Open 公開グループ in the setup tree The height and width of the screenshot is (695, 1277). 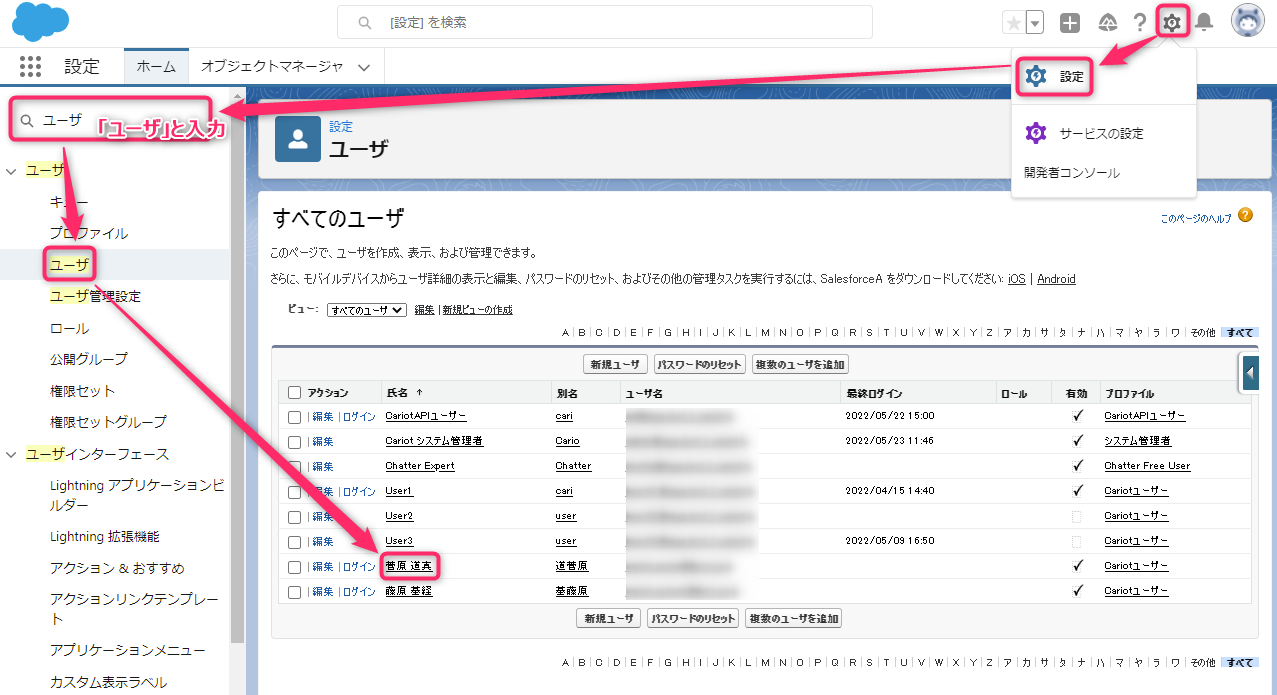pyautogui.click(x=89, y=358)
